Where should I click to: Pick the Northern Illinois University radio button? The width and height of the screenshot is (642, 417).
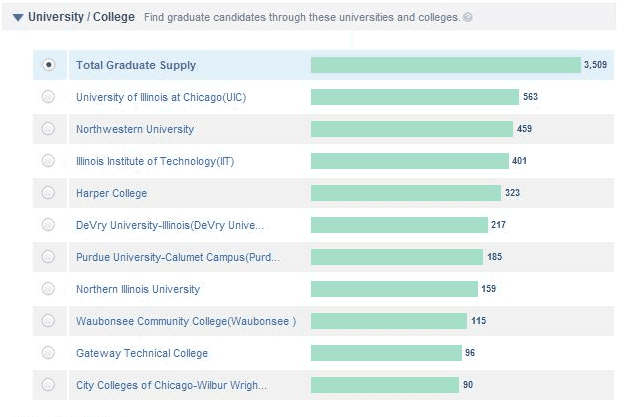[48, 289]
